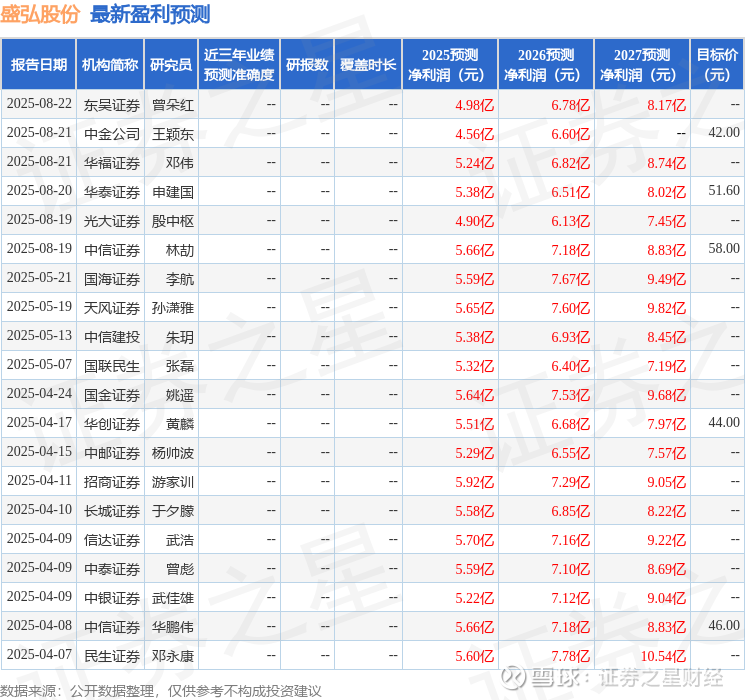Viewport: 745px width, 700px height.
Task: Click researcher name 于夕朦
Action: (x=172, y=511)
